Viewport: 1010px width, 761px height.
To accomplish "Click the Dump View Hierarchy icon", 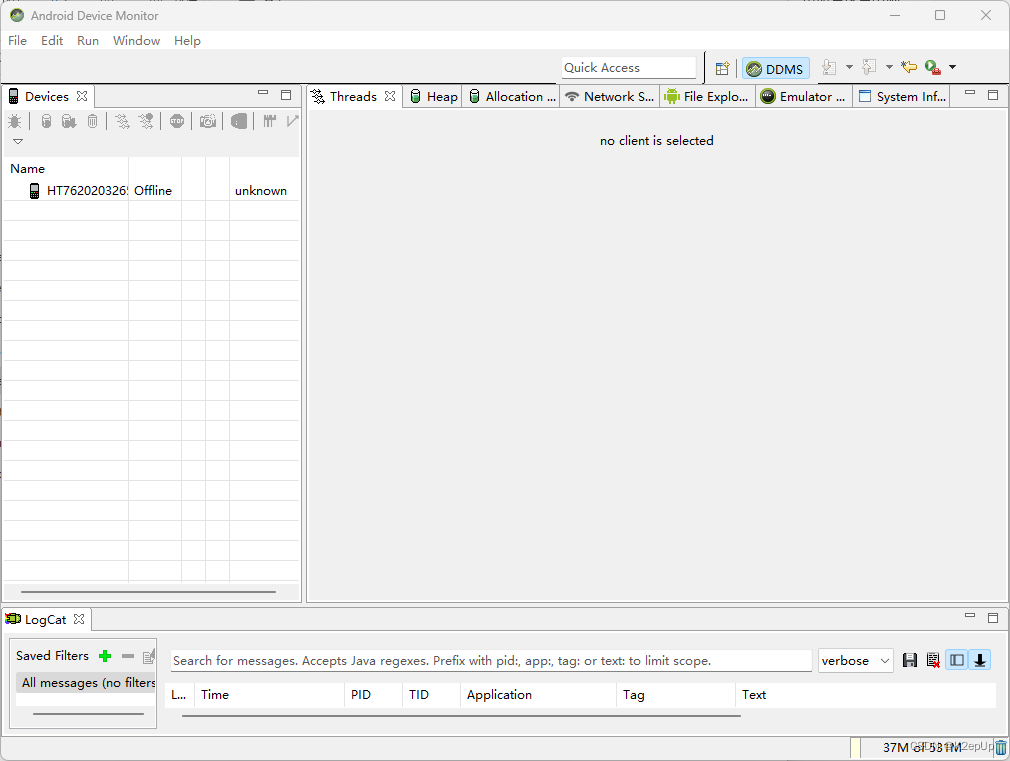I will pos(239,121).
